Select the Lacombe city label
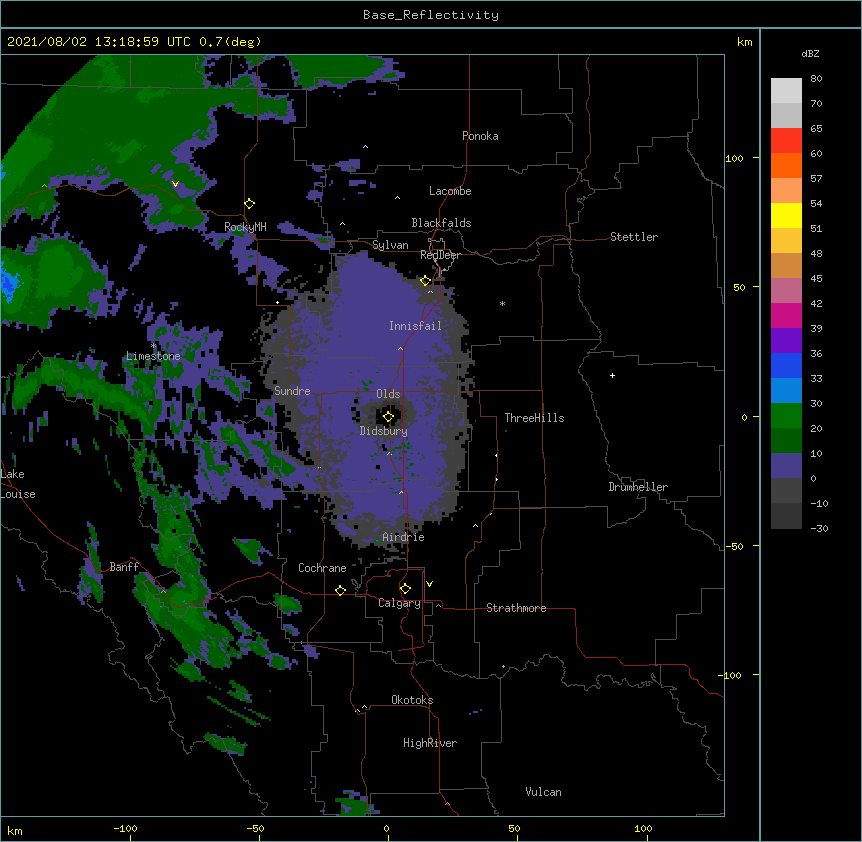 tap(450, 191)
